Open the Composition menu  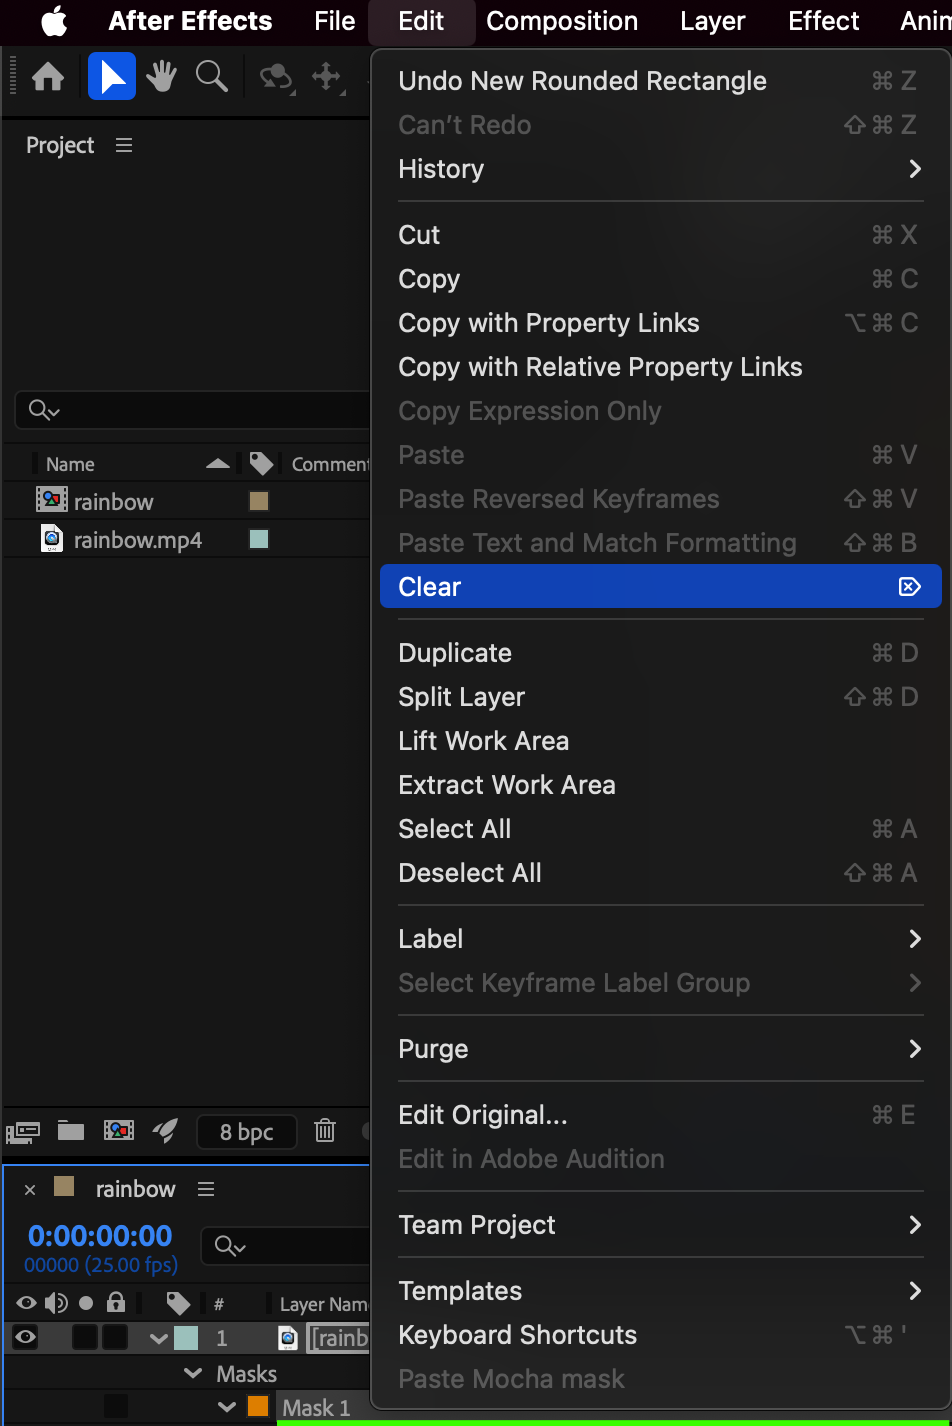pos(562,21)
